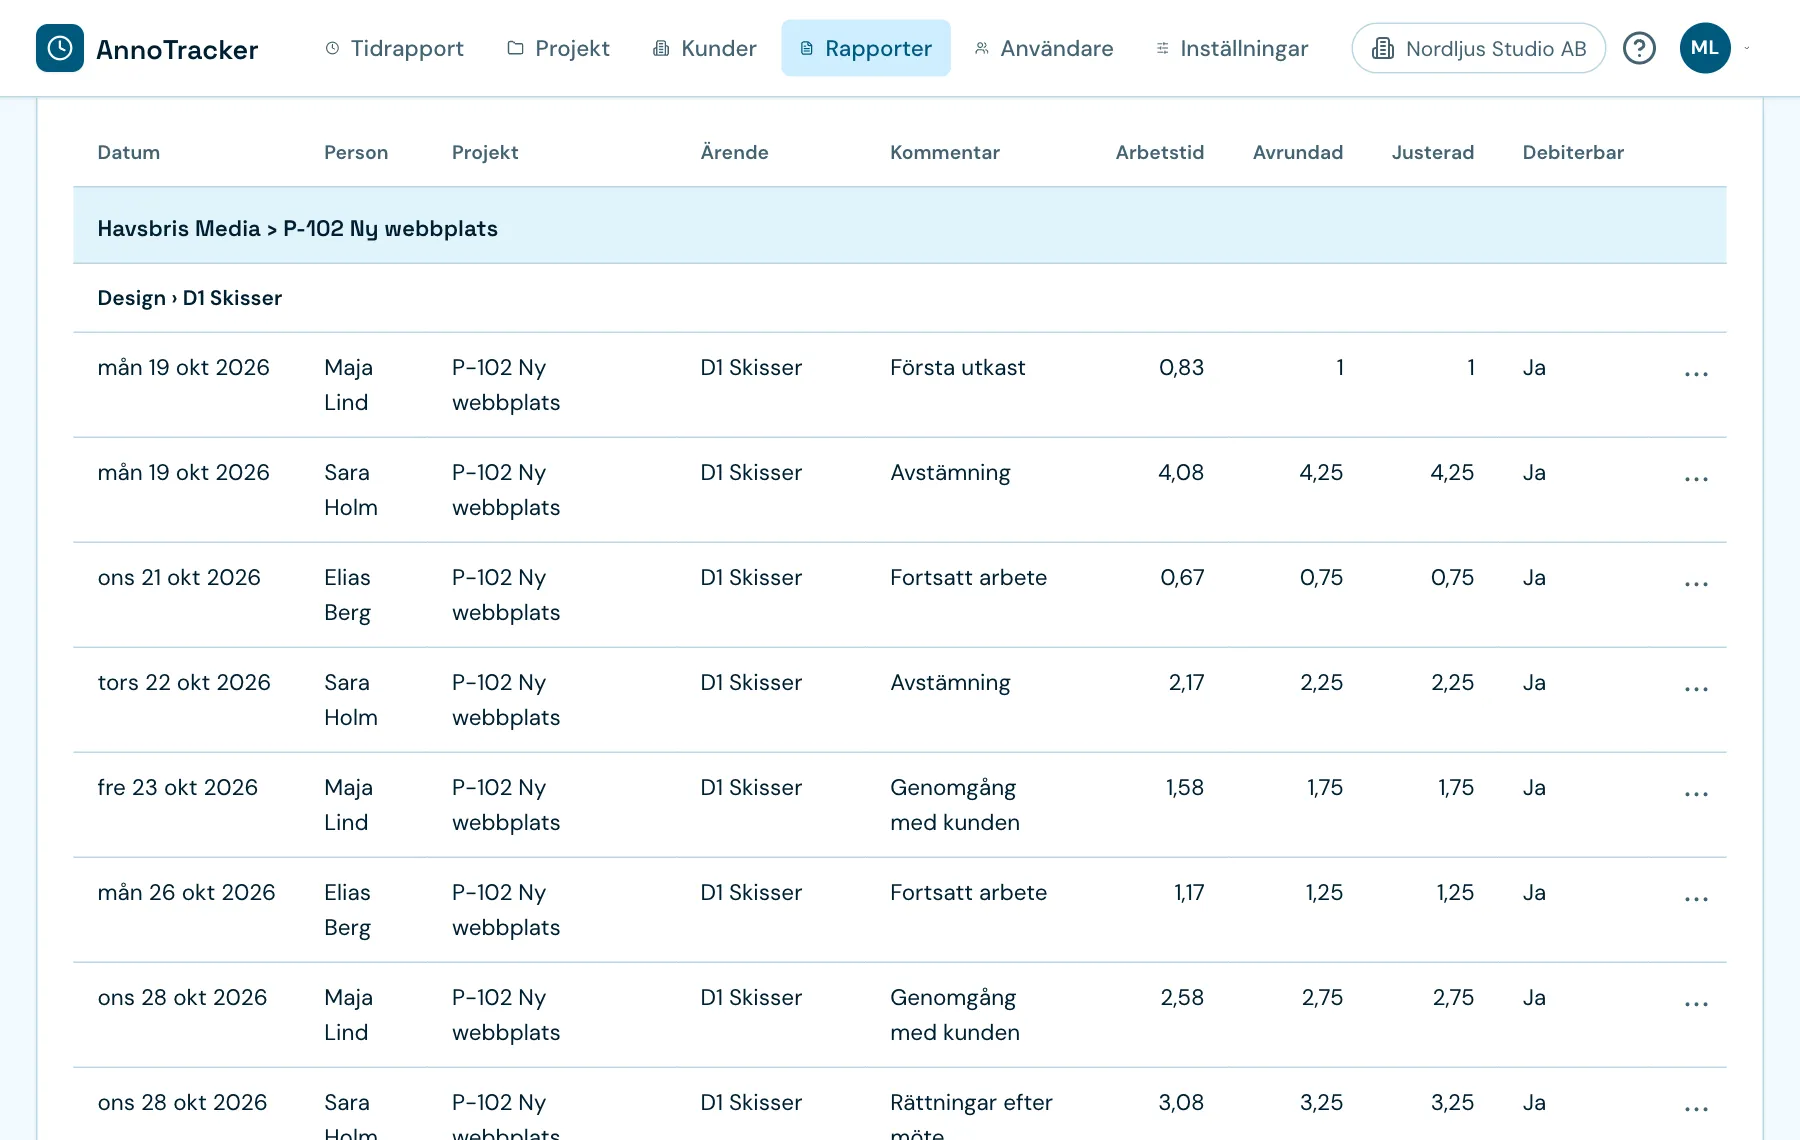Open more options for Maja Lind 28 okt row
1800x1140 pixels.
point(1696,1004)
